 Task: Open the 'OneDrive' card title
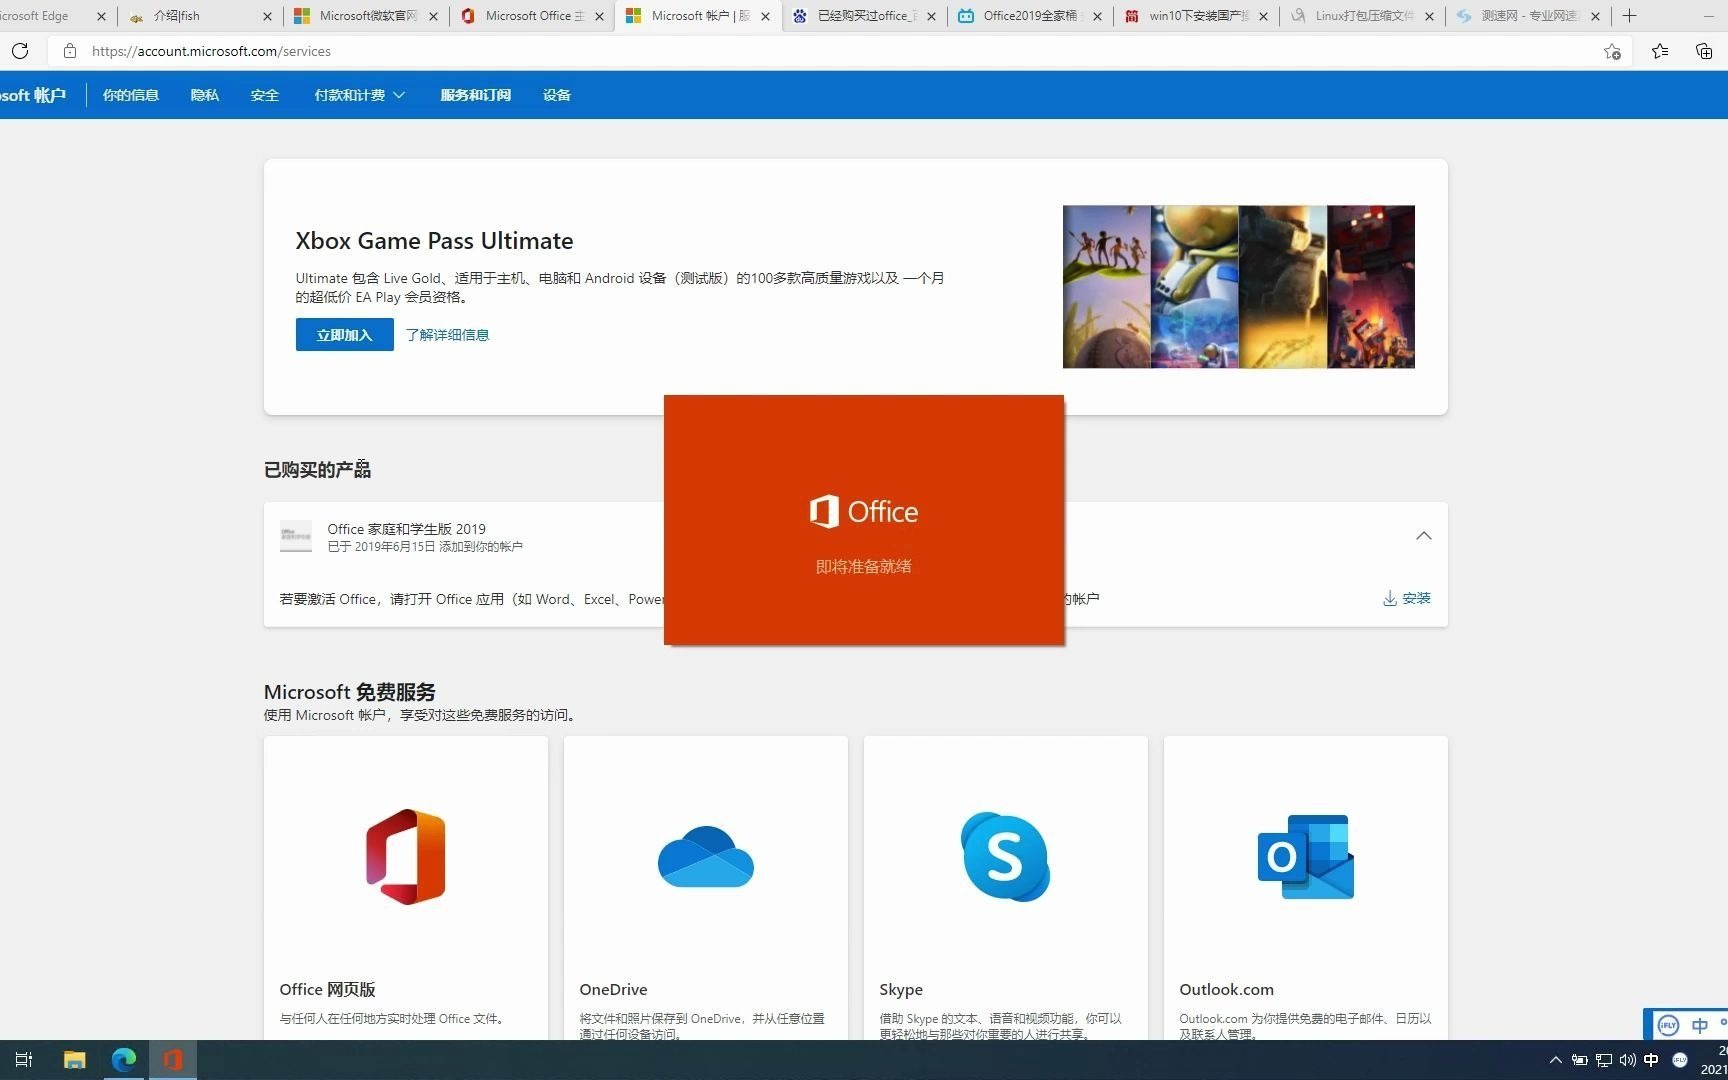613,989
